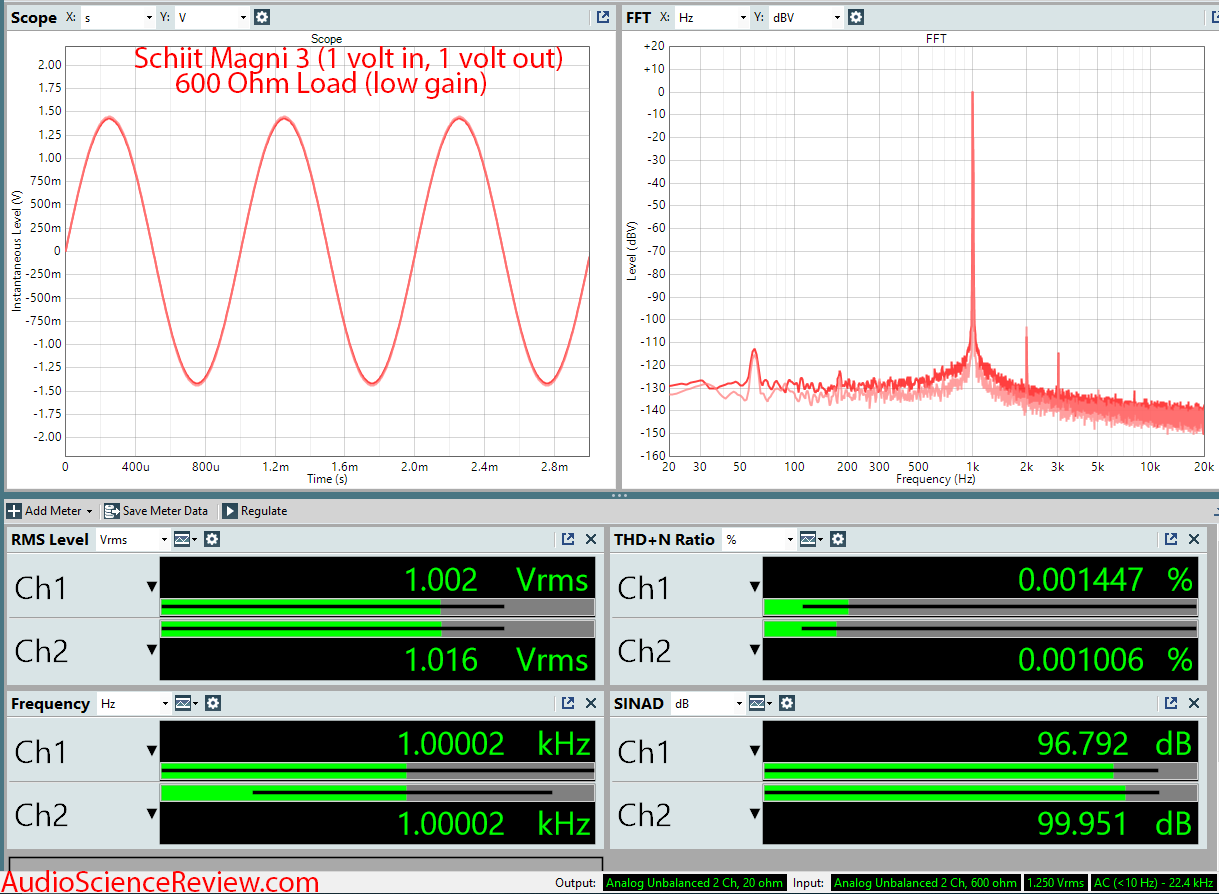Click the 0.001006 % THD+N reading

(x=1106, y=660)
